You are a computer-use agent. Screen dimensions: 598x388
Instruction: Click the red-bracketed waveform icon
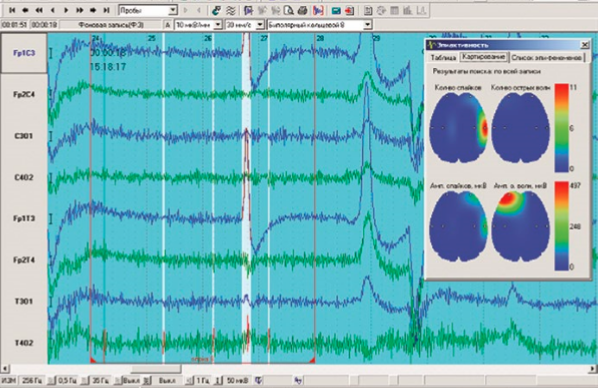tap(318, 10)
